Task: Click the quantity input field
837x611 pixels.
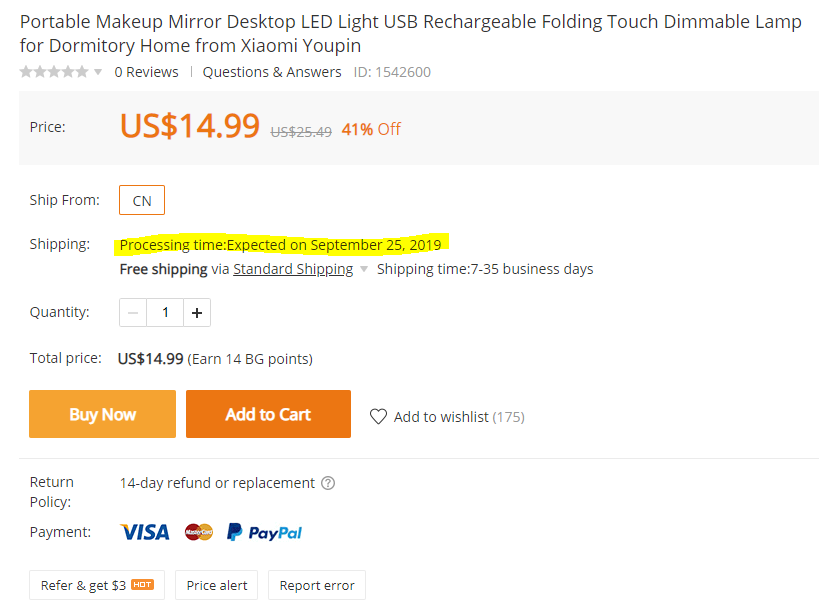Action: tap(165, 313)
